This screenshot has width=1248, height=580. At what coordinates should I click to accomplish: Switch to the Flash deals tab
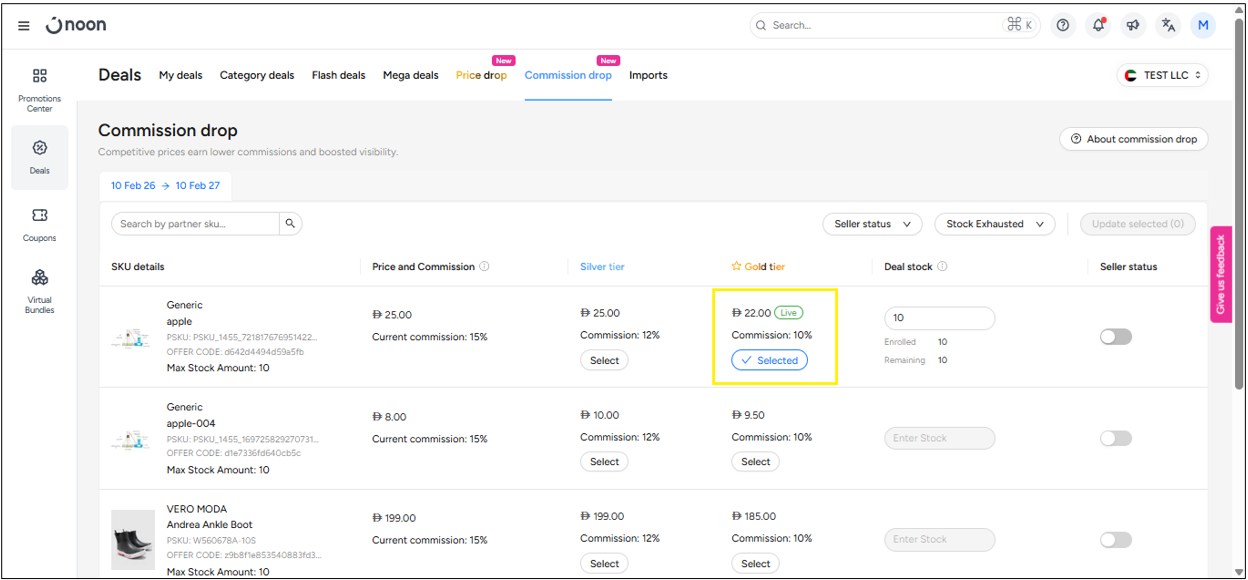click(338, 75)
